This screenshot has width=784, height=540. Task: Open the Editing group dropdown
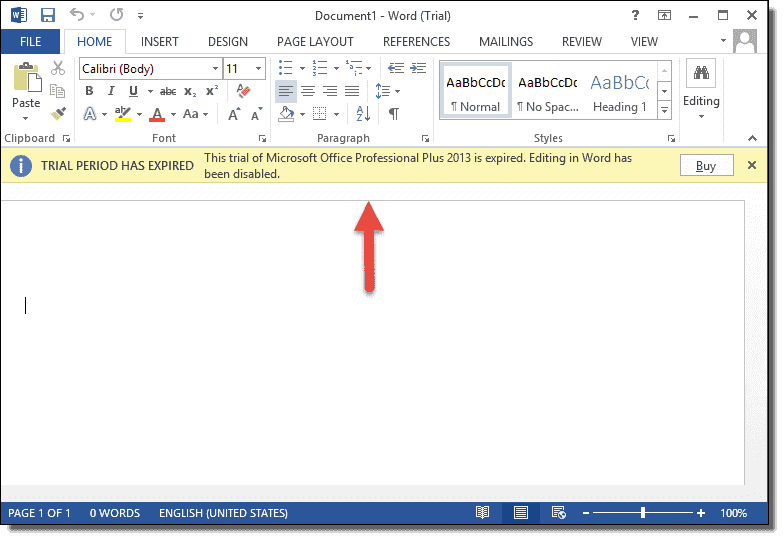[701, 89]
